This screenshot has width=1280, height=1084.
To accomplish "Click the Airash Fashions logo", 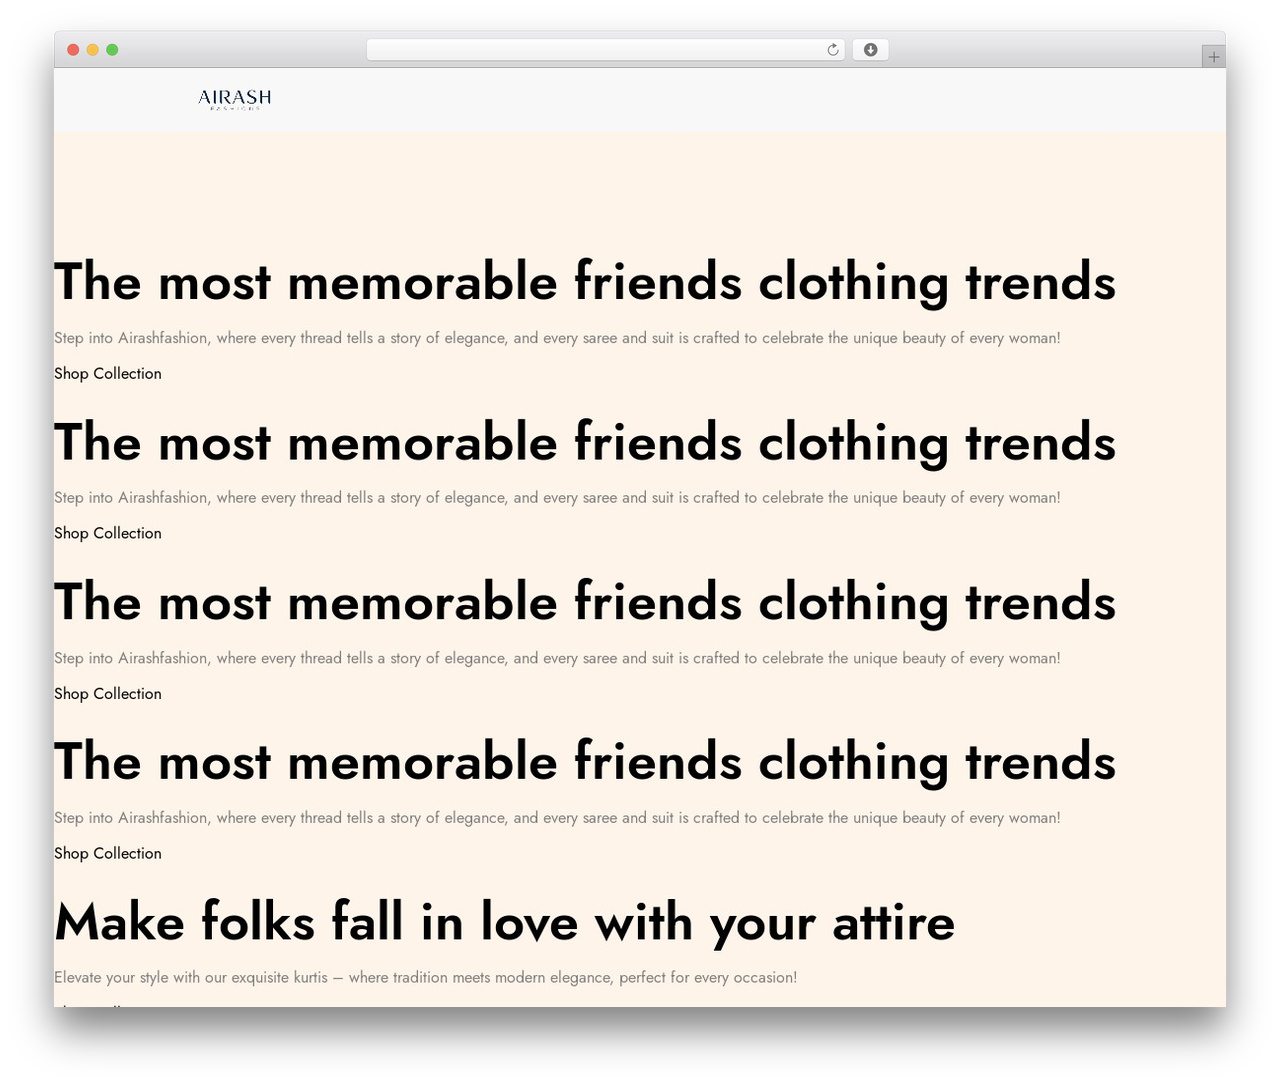I will (235, 99).
